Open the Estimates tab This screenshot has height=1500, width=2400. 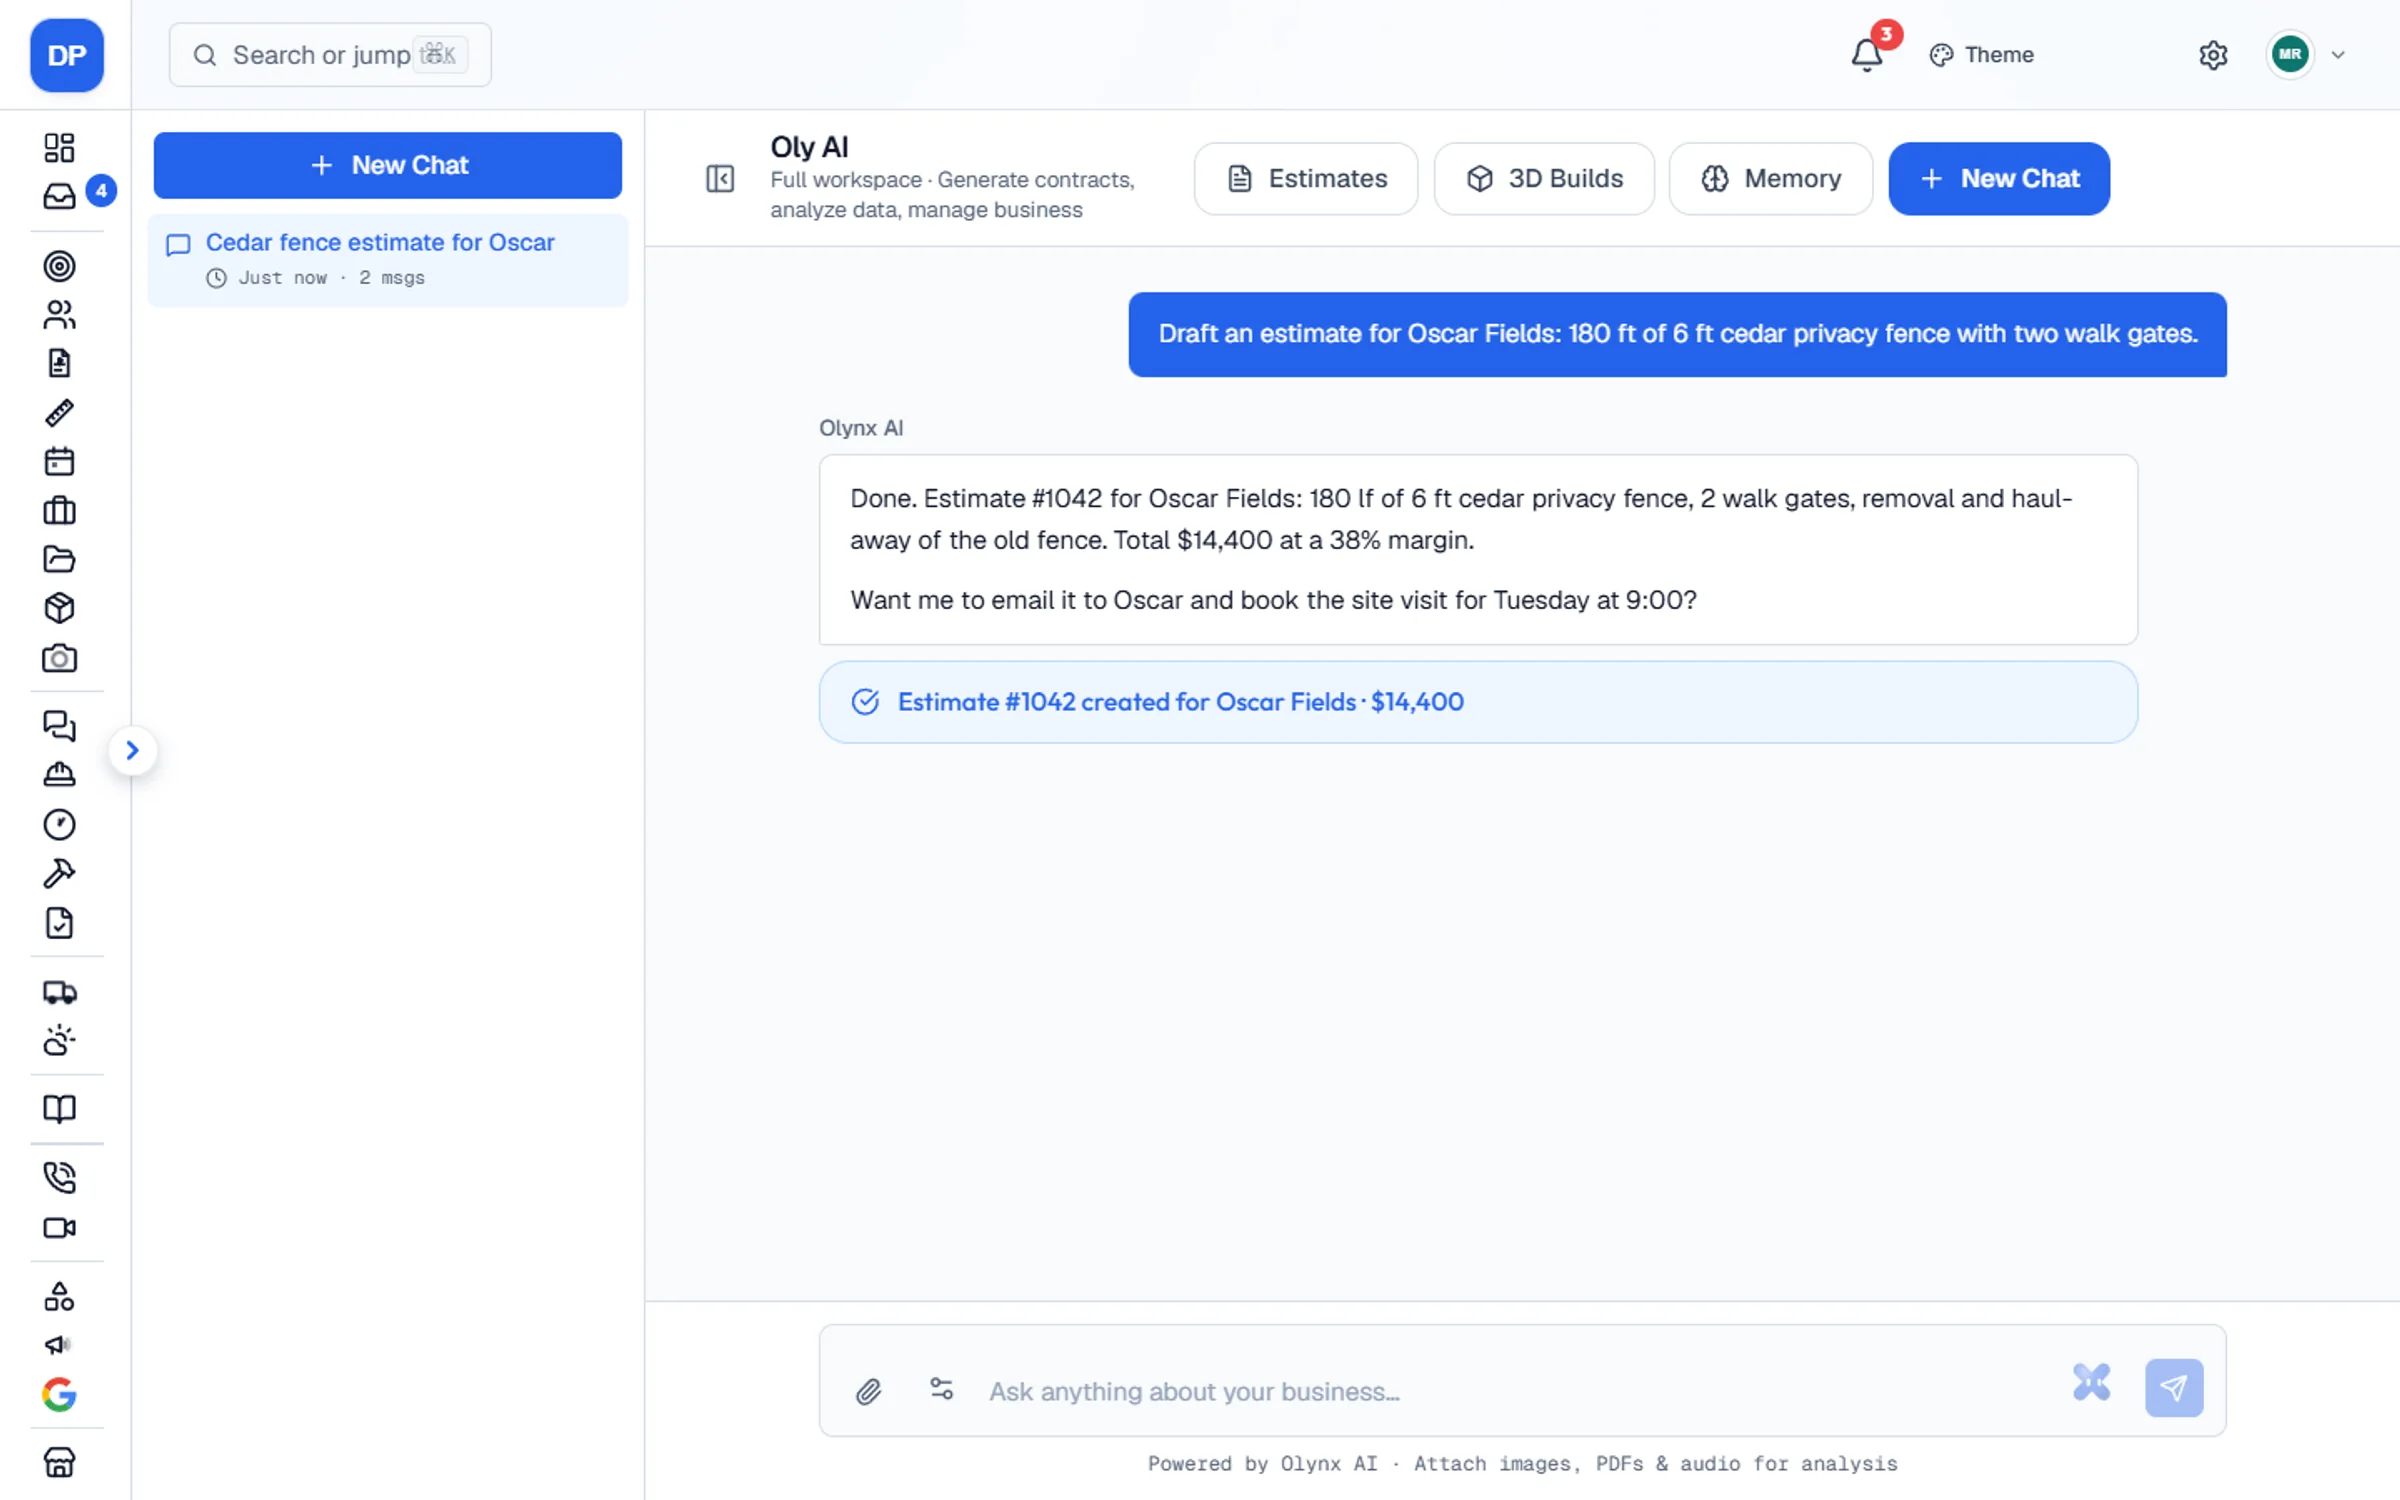[1306, 179]
